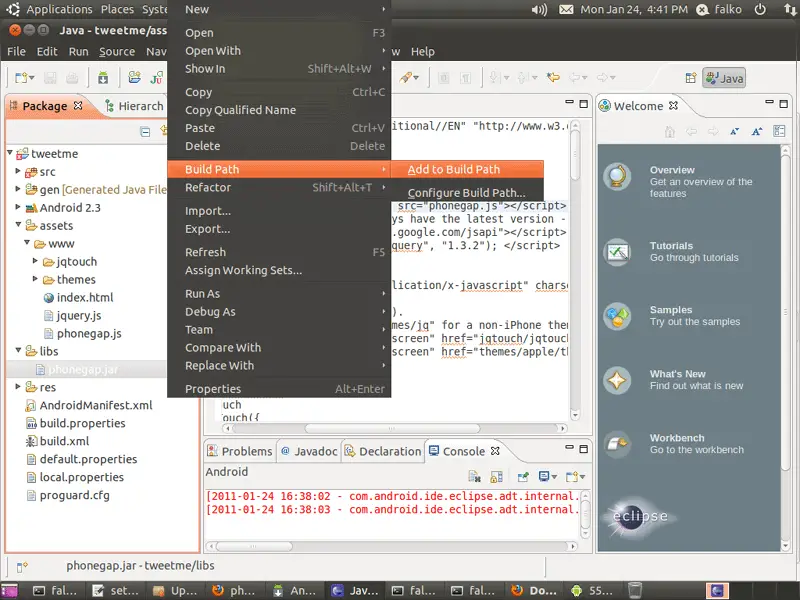Expand the Android 2.3 library node
The height and width of the screenshot is (600, 800).
click(18, 207)
